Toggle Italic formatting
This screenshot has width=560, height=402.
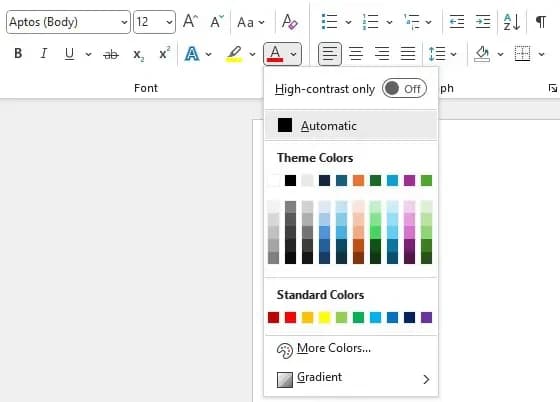coord(44,54)
